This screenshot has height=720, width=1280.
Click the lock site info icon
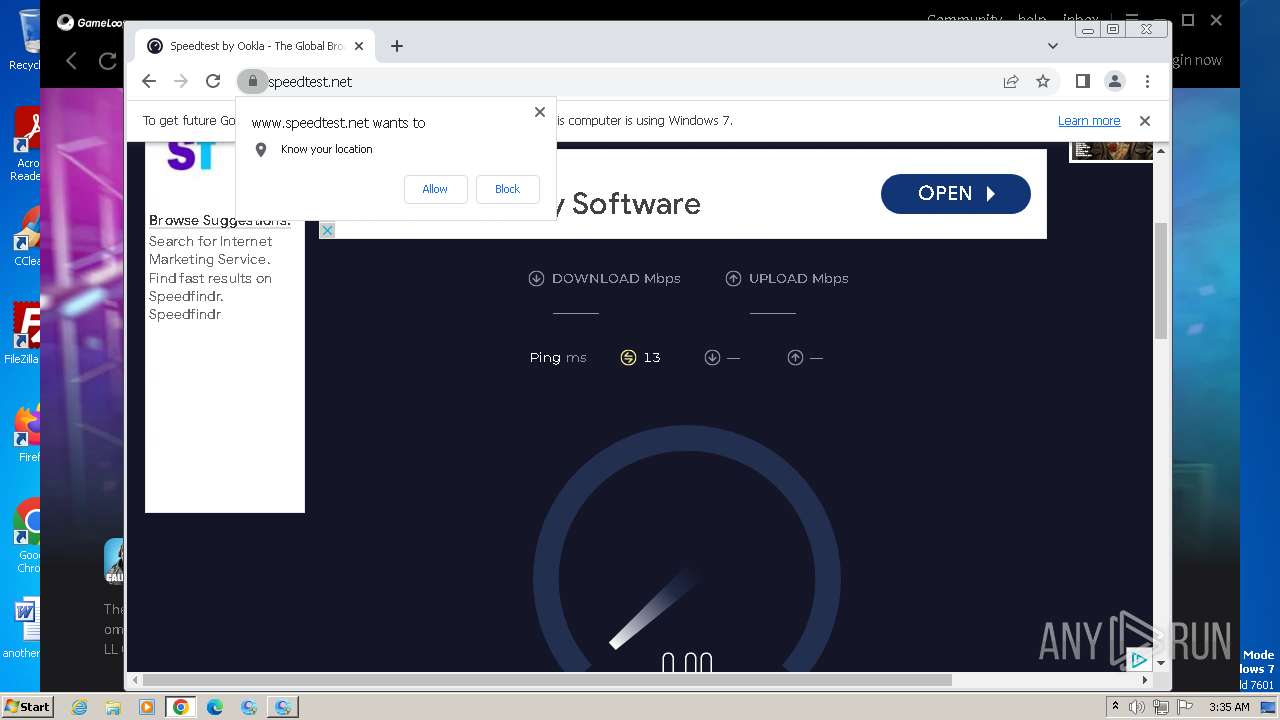253,81
